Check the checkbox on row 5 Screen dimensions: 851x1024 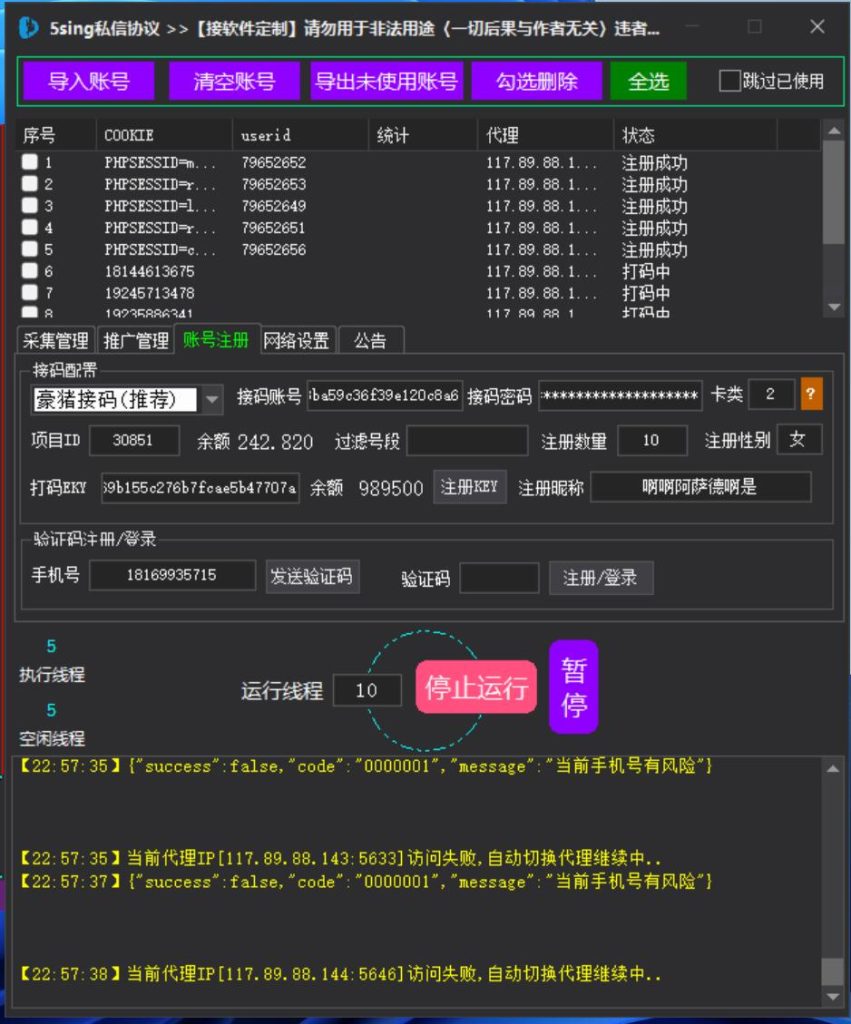29,250
